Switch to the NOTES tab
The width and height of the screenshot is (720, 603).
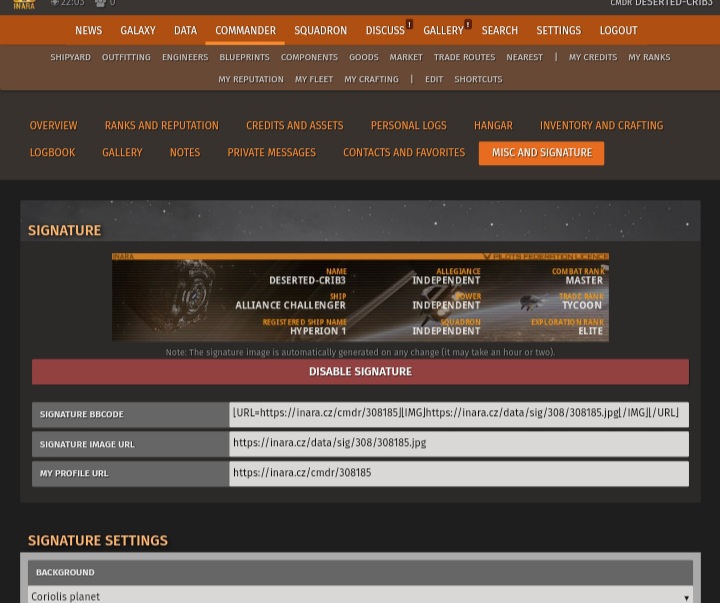pos(185,152)
